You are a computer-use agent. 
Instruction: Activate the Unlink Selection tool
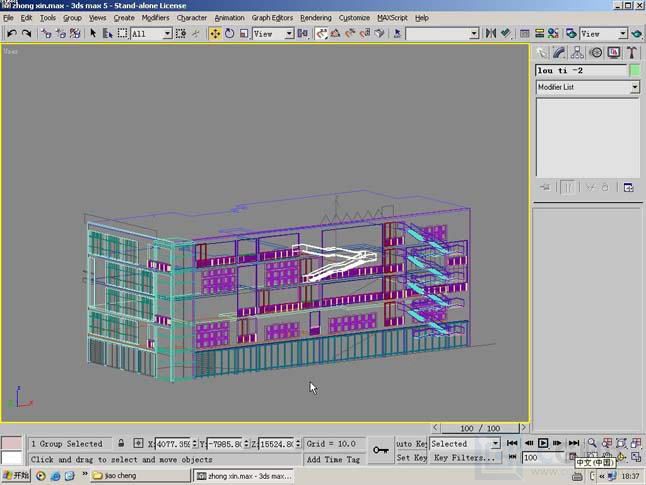point(61,33)
